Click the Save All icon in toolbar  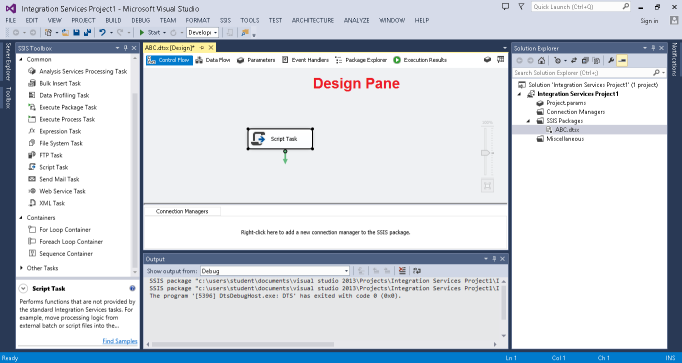[87, 33]
